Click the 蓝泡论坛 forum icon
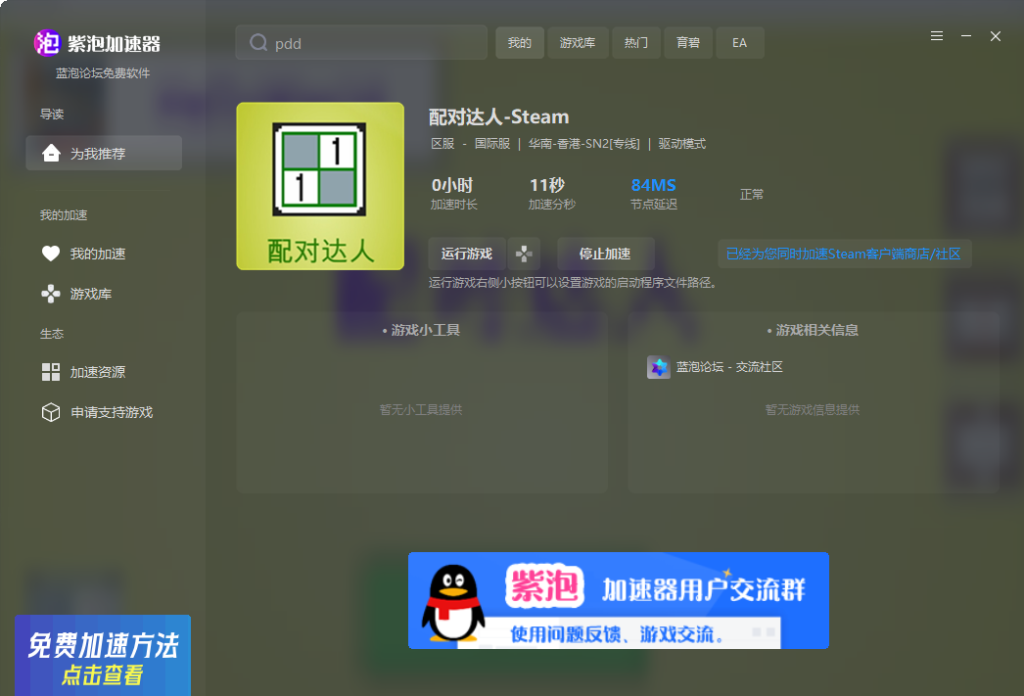The width and height of the screenshot is (1024, 696). pyautogui.click(x=658, y=367)
